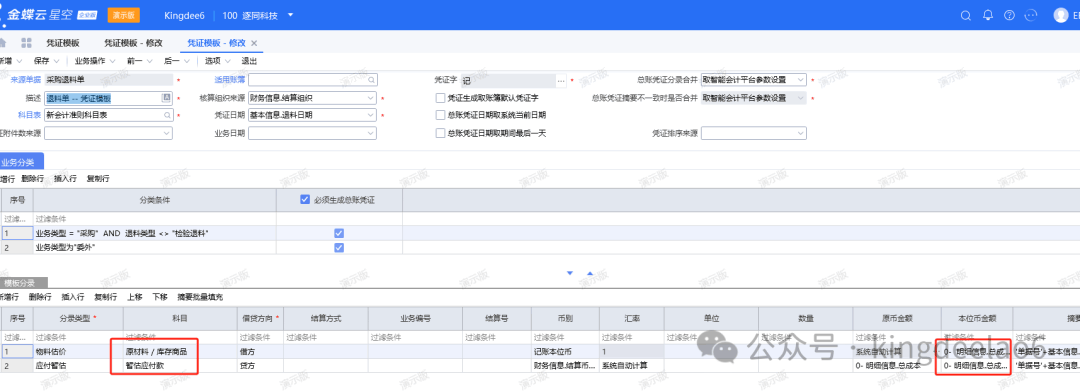
Task: Check 总账凭证日期取系统当前日期 option
Action: (440, 115)
